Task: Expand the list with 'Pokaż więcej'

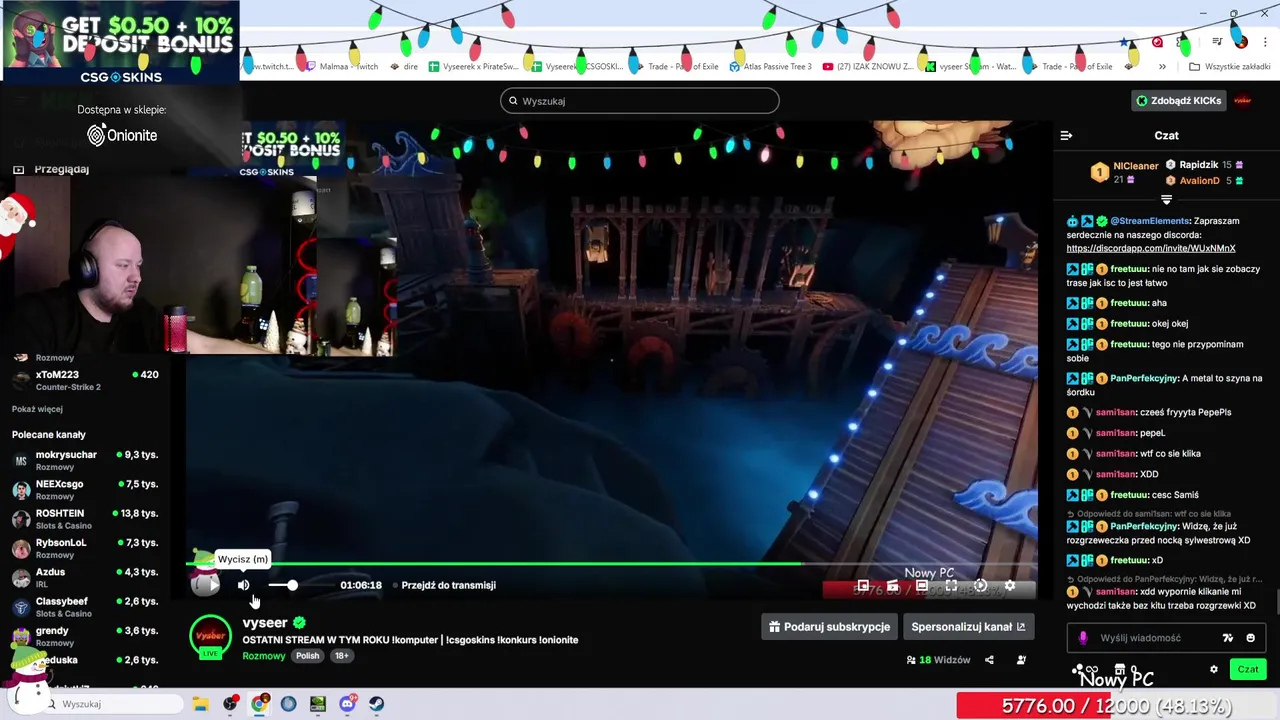Action: click(37, 409)
